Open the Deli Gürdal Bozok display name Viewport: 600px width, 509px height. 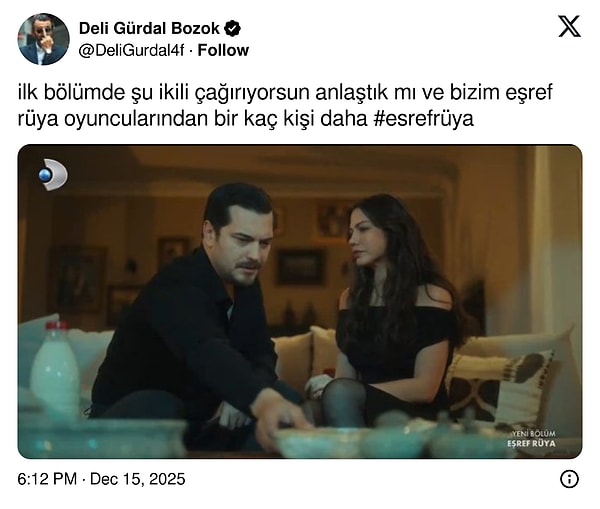[149, 28]
